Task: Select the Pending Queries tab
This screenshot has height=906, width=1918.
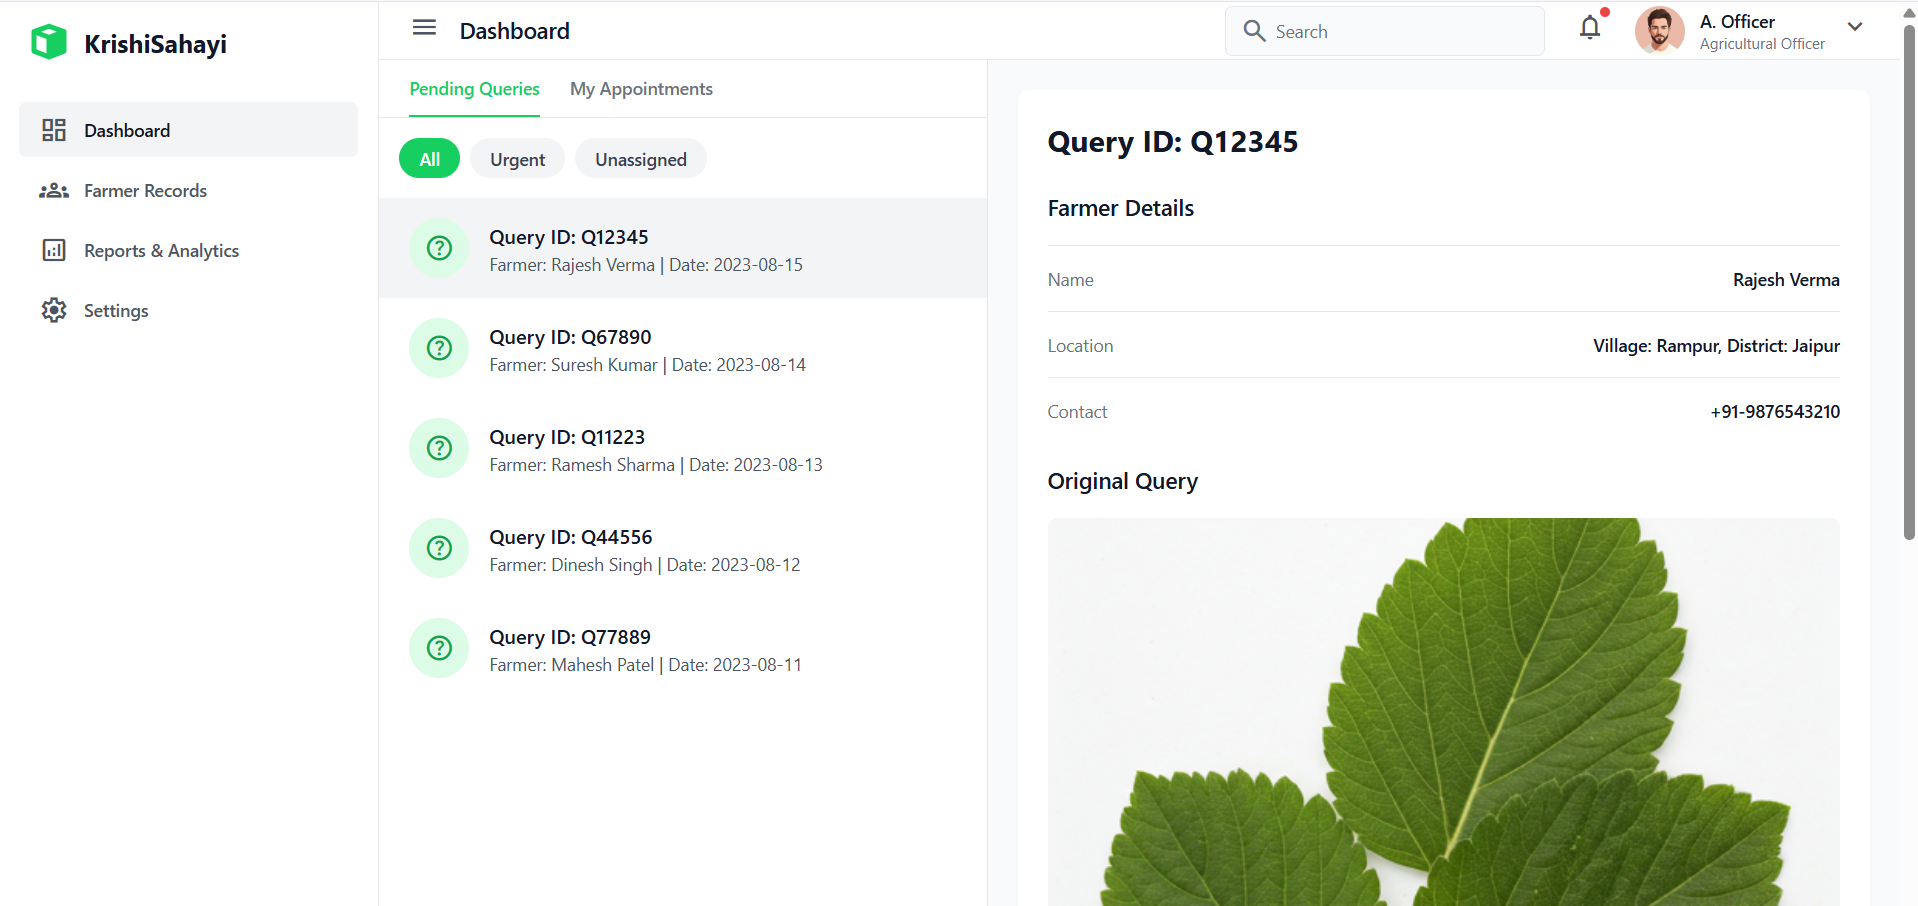Action: 474,89
